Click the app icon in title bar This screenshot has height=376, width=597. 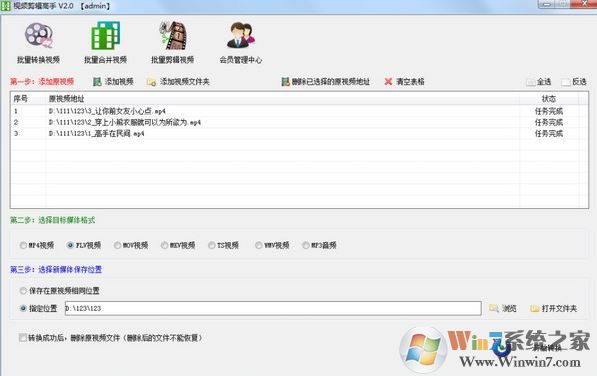[5, 6]
